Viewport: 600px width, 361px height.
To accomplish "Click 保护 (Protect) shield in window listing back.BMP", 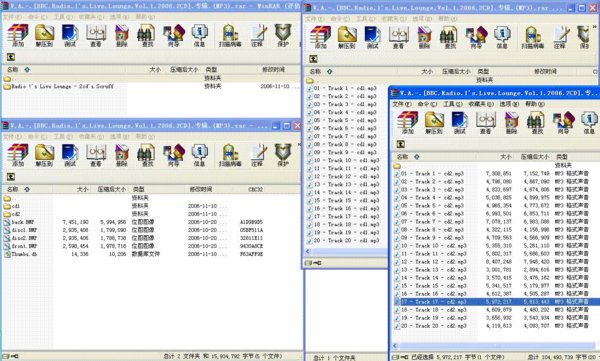I will (x=283, y=155).
